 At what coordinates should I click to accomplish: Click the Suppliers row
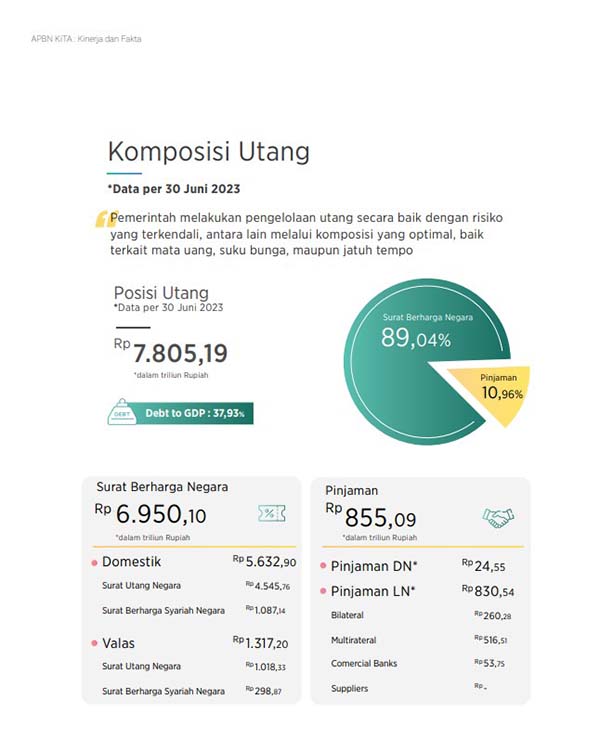click(420, 688)
